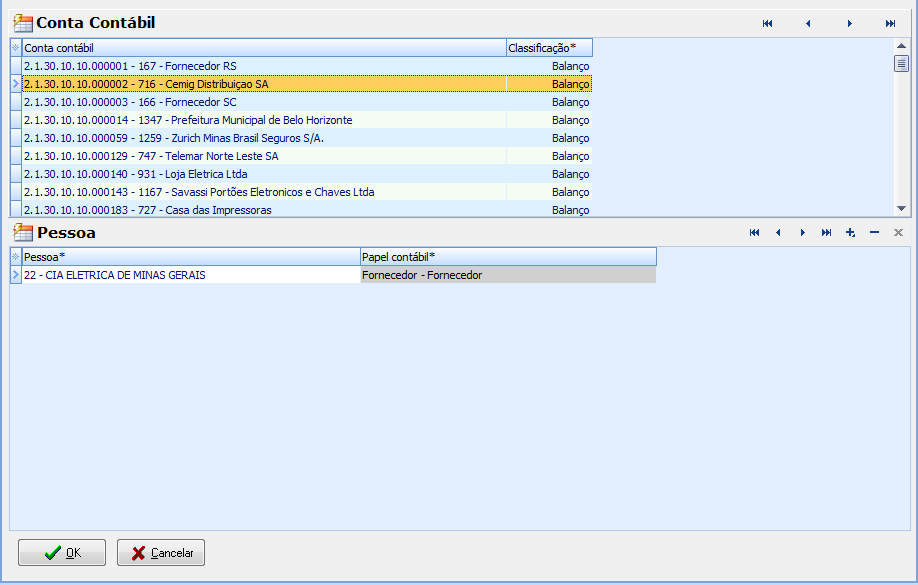Go to previous record in Pessoa navigator

778,232
